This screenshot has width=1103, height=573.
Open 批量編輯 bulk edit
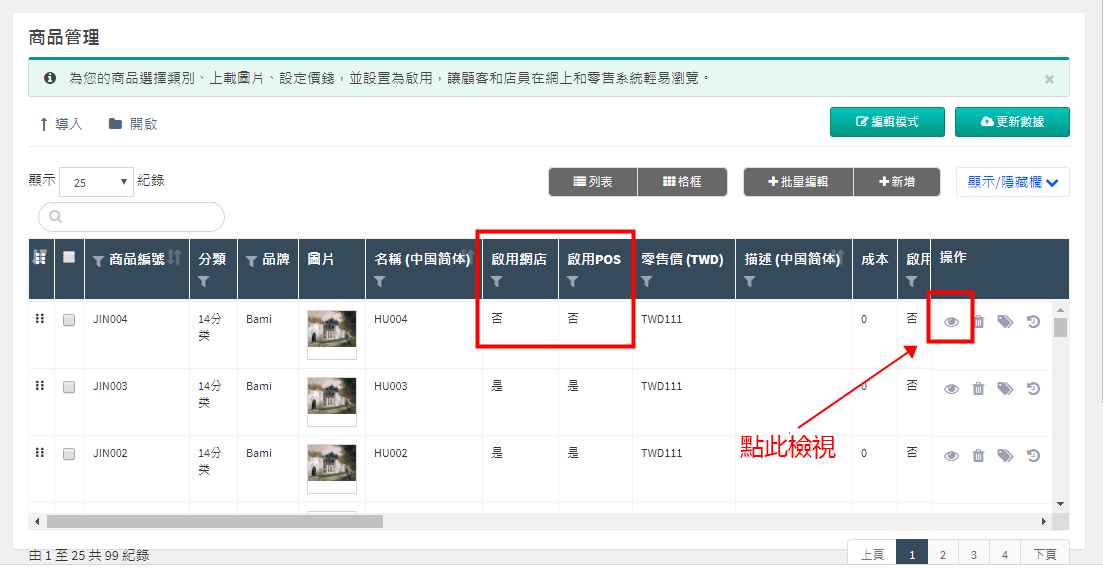click(x=798, y=182)
